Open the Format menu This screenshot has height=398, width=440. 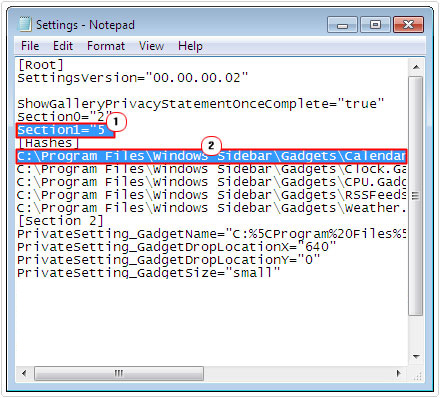pos(106,46)
